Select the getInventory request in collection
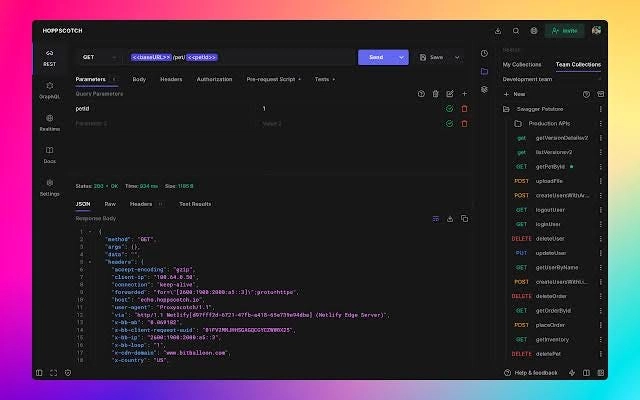The image size is (640, 400). tap(552, 340)
